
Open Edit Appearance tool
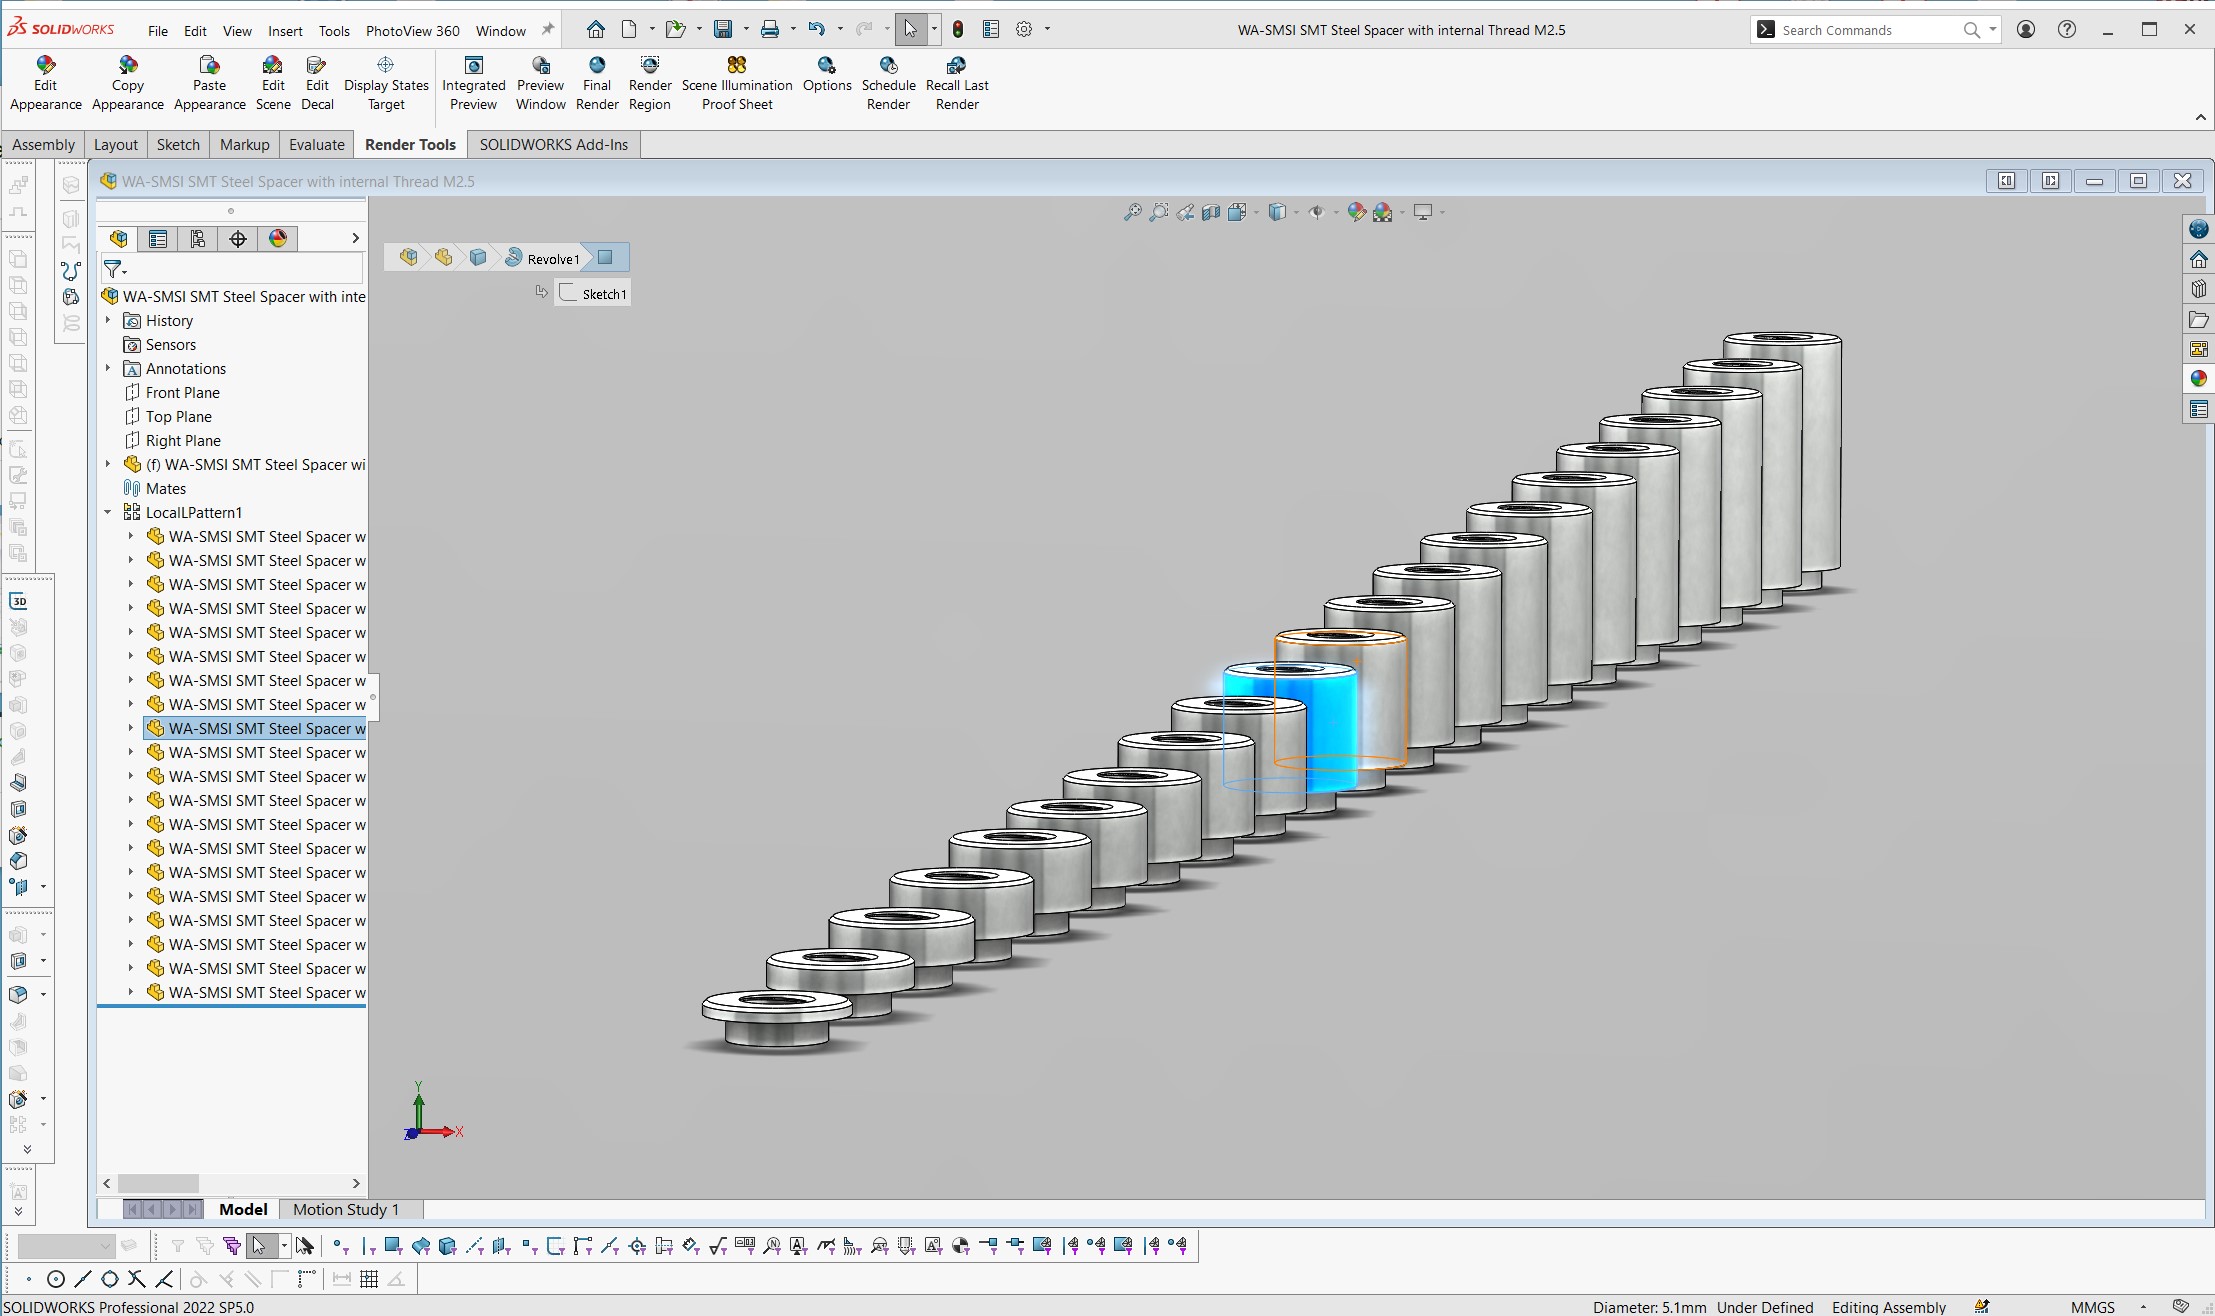click(45, 84)
